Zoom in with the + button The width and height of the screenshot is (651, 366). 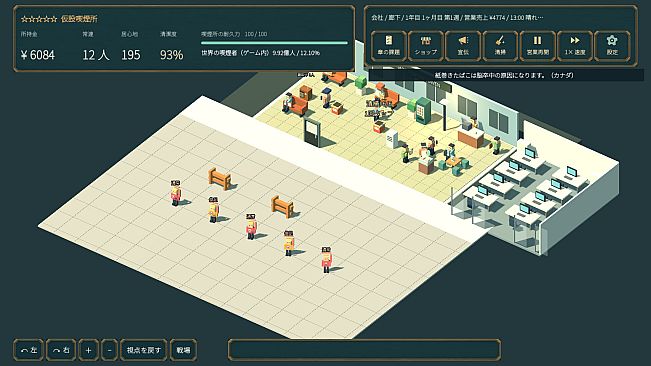(88, 350)
